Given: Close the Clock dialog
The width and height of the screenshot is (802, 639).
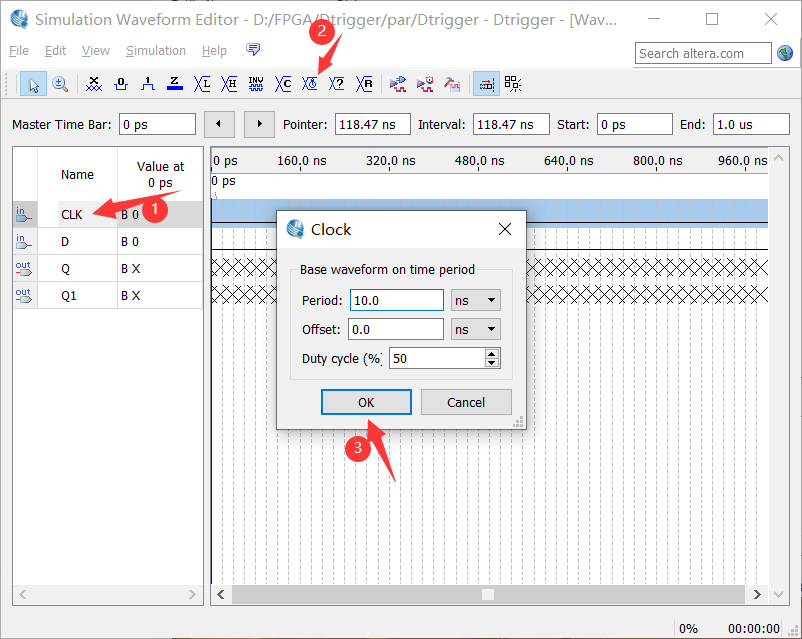Looking at the screenshot, I should click(x=505, y=229).
